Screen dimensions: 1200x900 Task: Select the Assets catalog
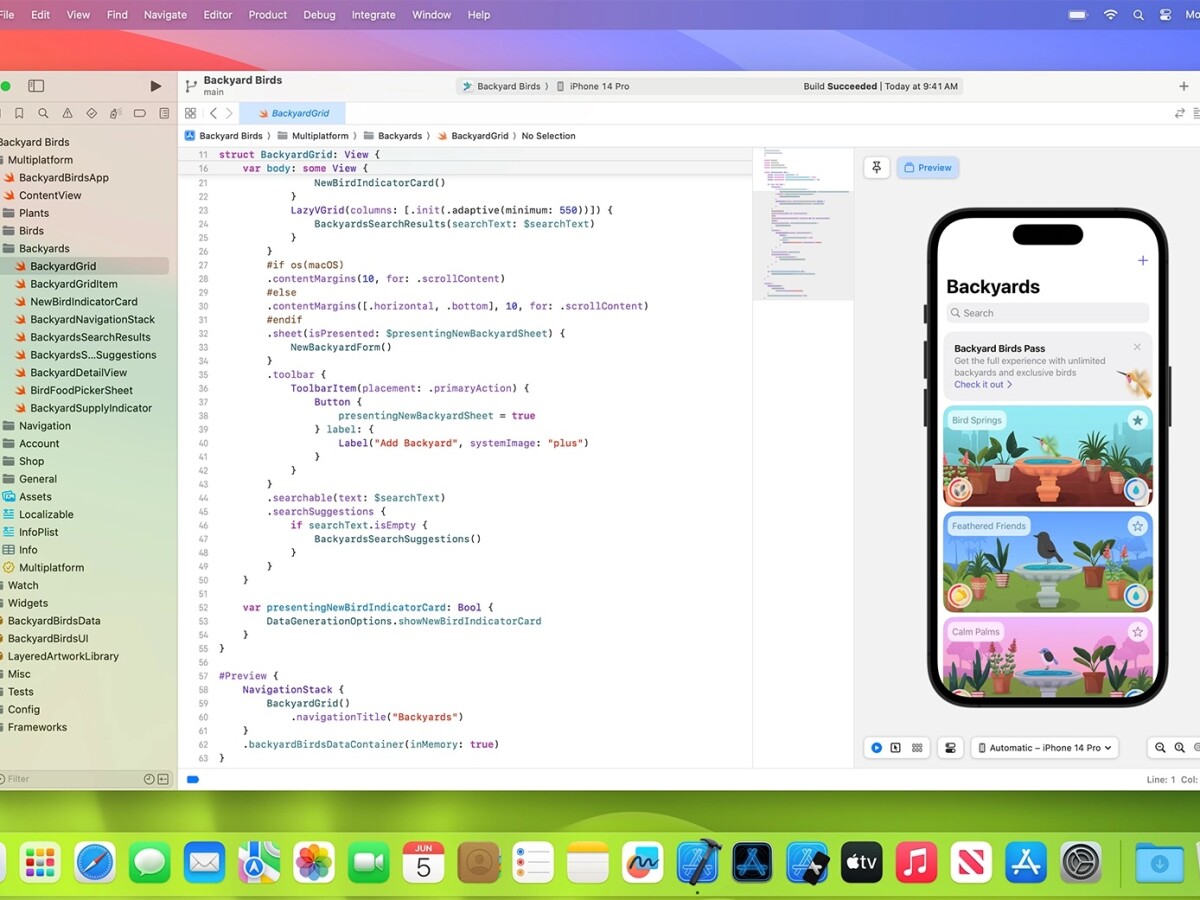[35, 497]
